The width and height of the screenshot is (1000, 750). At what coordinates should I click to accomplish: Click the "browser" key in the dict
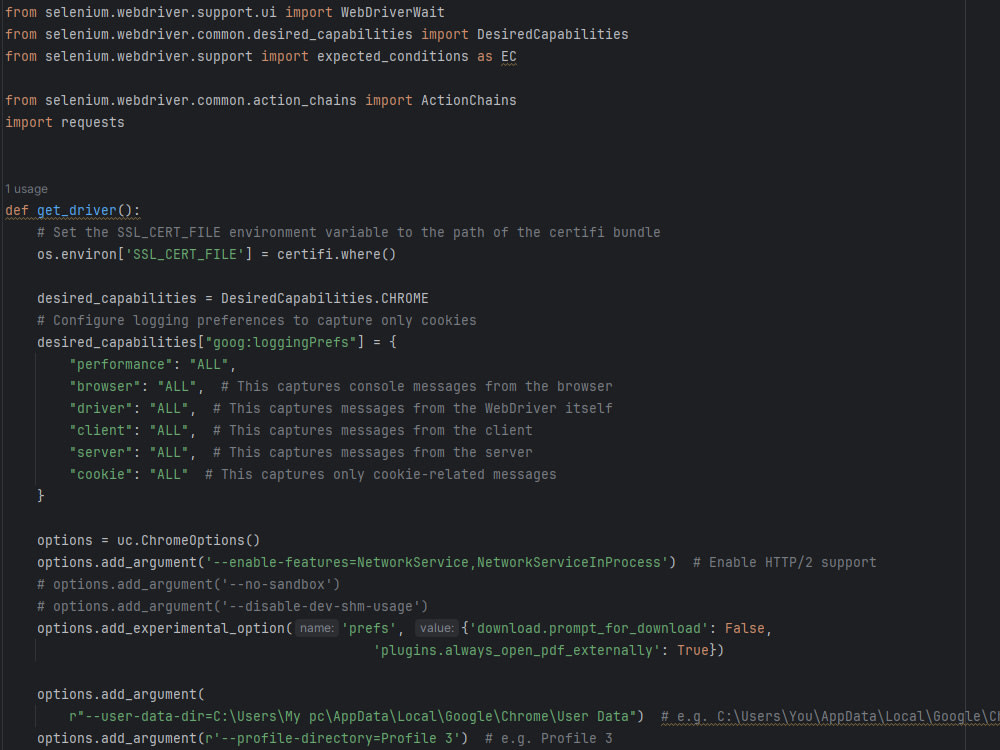(x=105, y=386)
